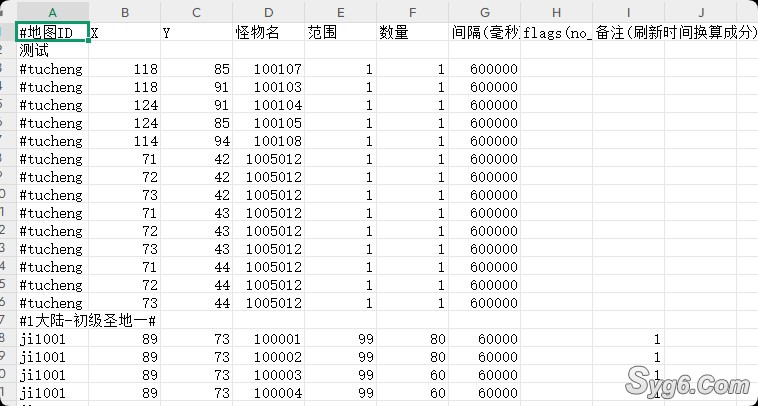Select Y value 44 in the X 71 row

pos(196,266)
